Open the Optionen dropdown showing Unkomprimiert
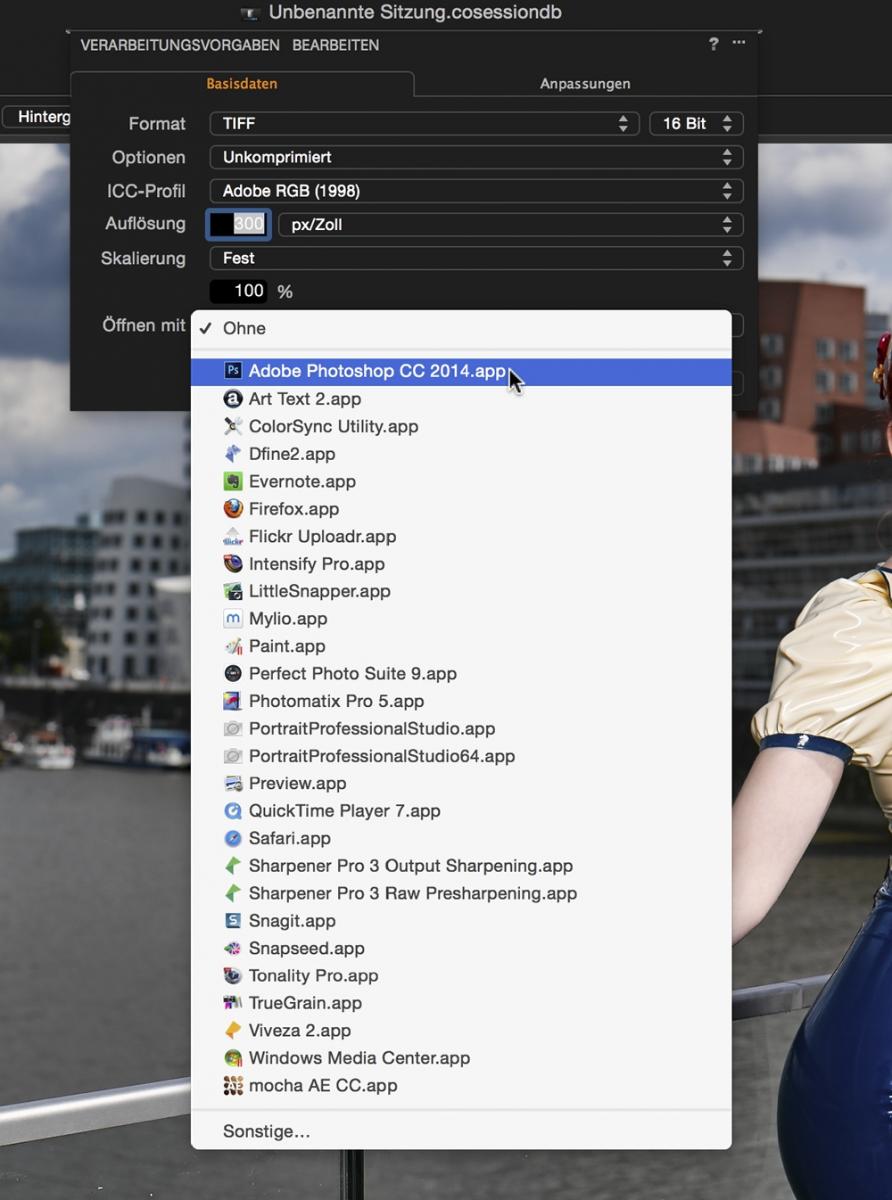 point(476,157)
